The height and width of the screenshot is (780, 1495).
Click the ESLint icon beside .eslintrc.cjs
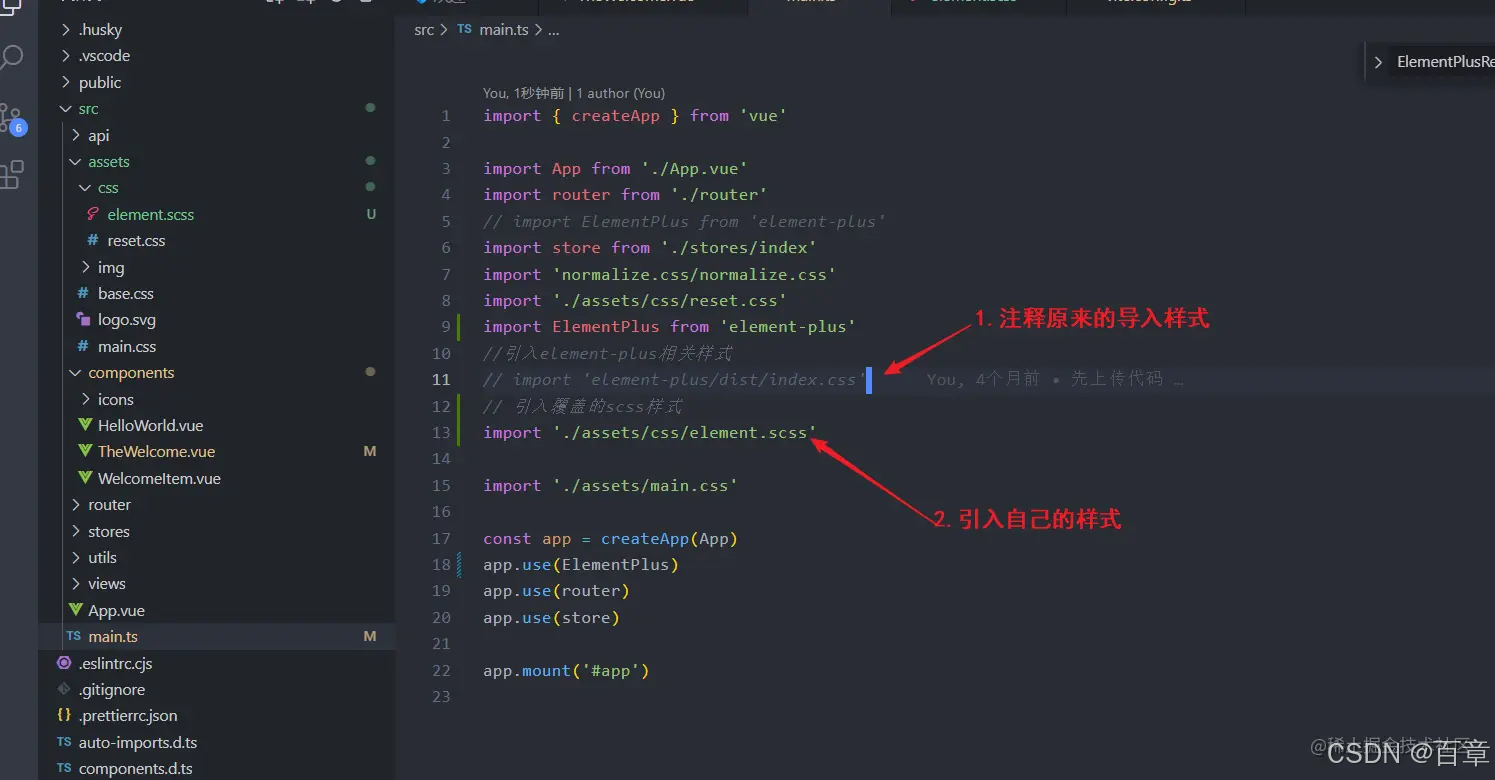[x=64, y=664]
